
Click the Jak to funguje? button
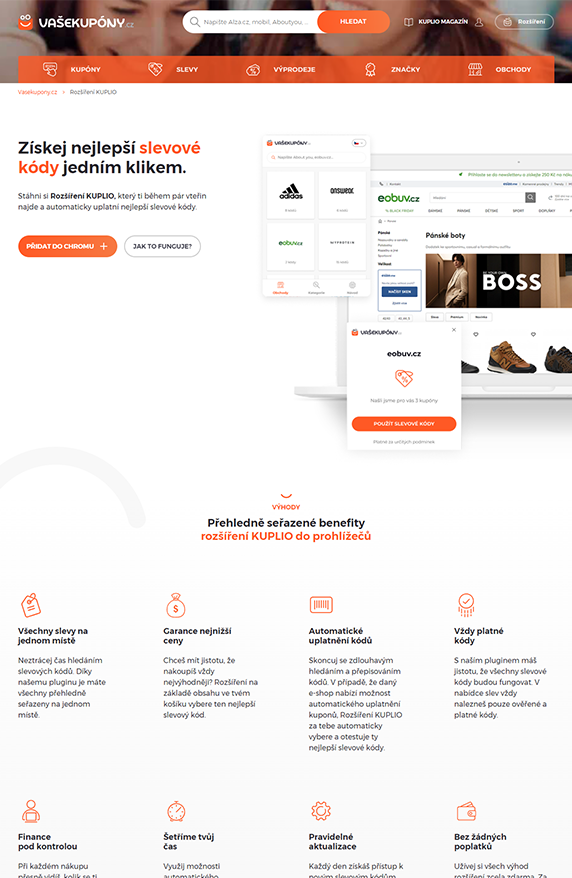click(x=162, y=246)
